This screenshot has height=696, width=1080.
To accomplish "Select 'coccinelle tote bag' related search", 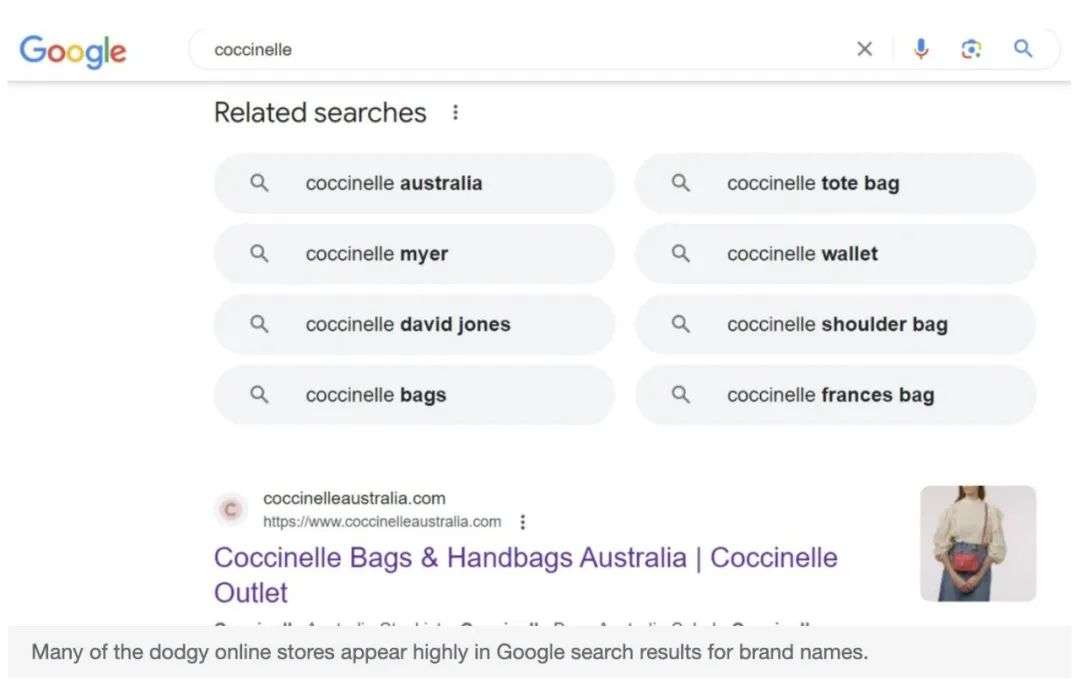I will pyautogui.click(x=835, y=183).
